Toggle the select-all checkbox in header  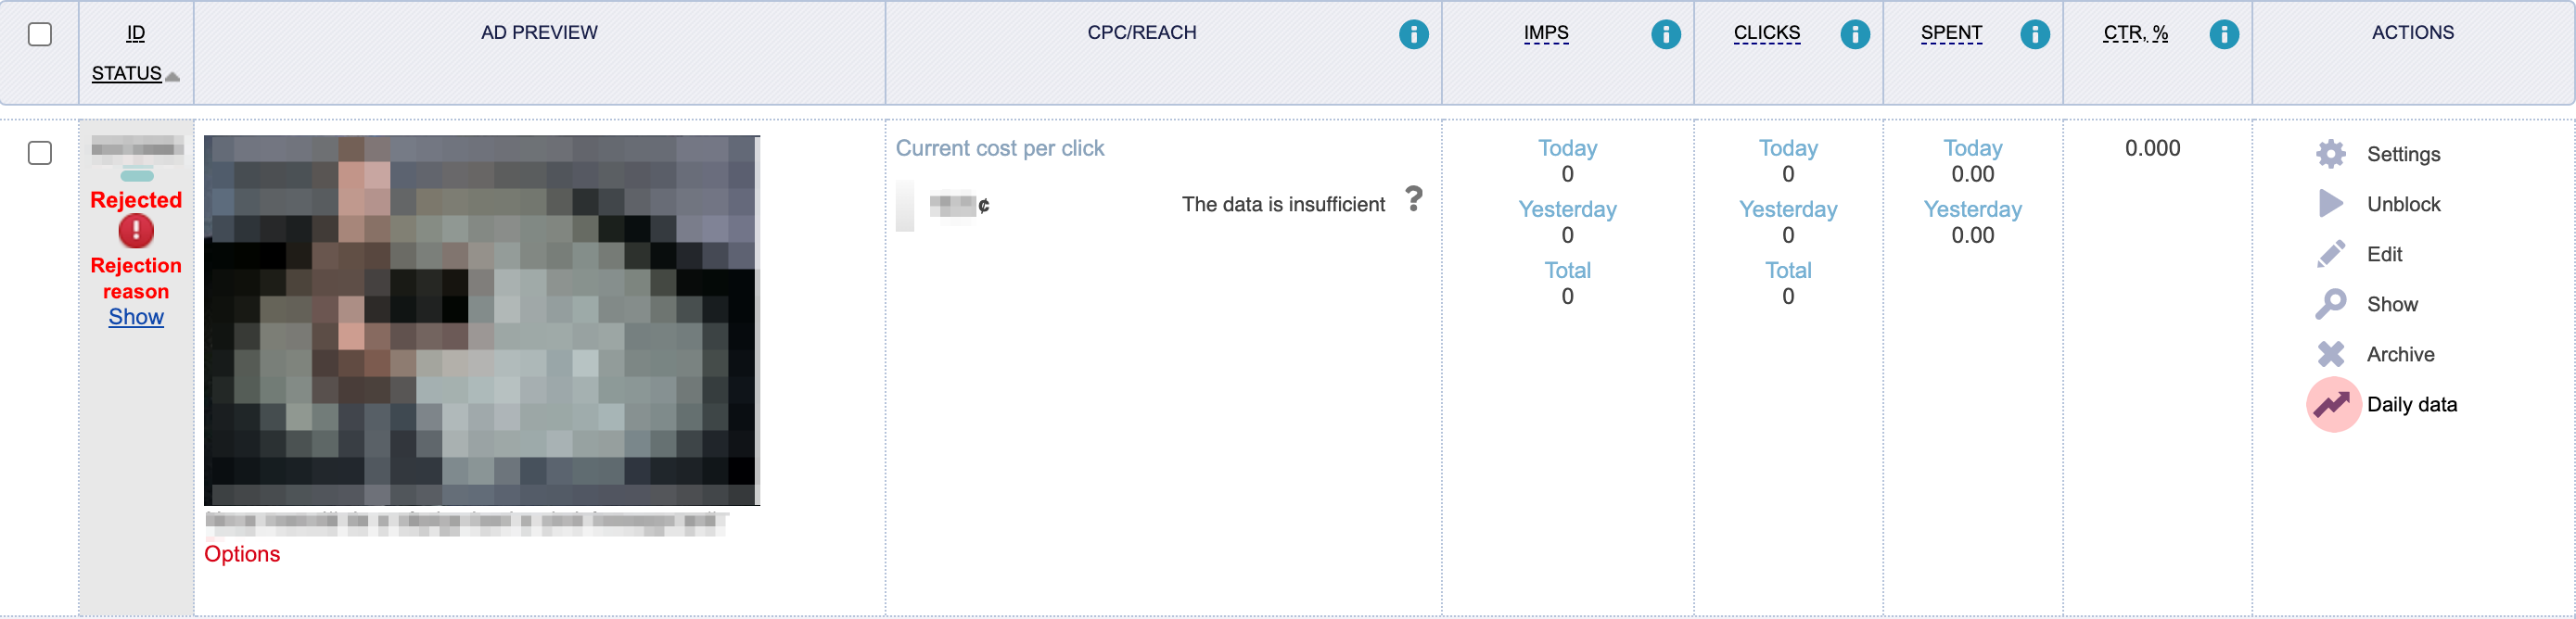tap(40, 34)
